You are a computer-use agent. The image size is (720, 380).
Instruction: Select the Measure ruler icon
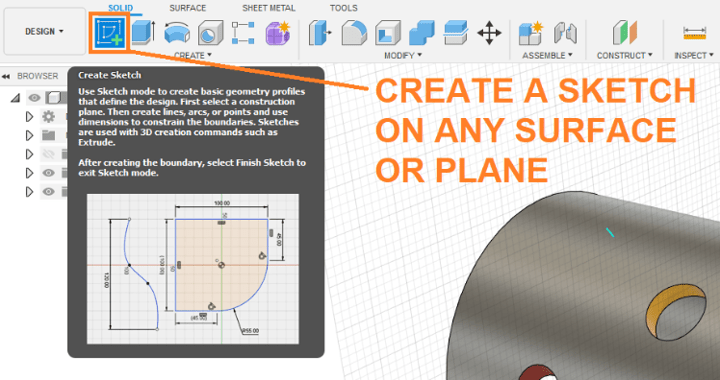tap(695, 34)
